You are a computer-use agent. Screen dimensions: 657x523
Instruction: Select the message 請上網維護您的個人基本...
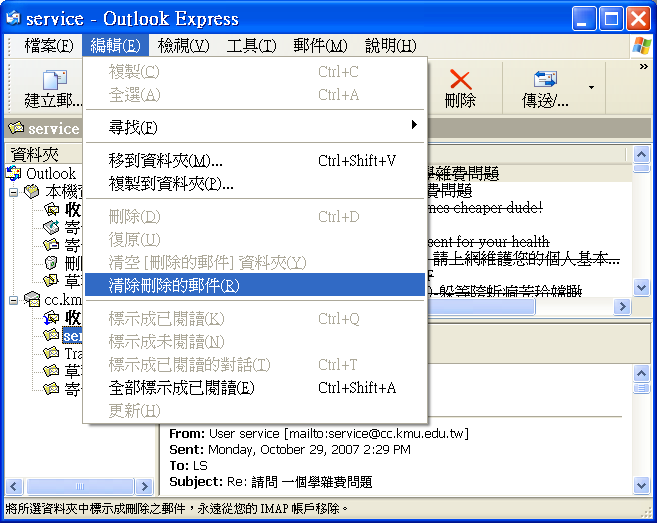coord(524,259)
